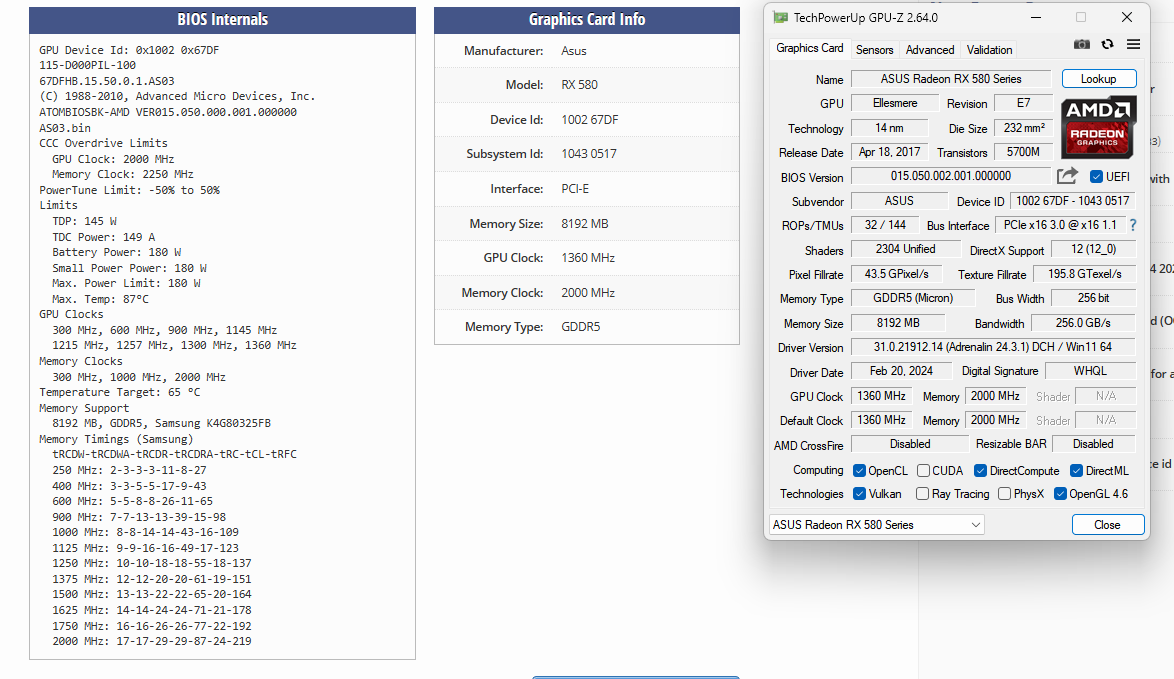Click the Driver Date field
Viewport: 1174px width, 679px height.
pos(901,371)
